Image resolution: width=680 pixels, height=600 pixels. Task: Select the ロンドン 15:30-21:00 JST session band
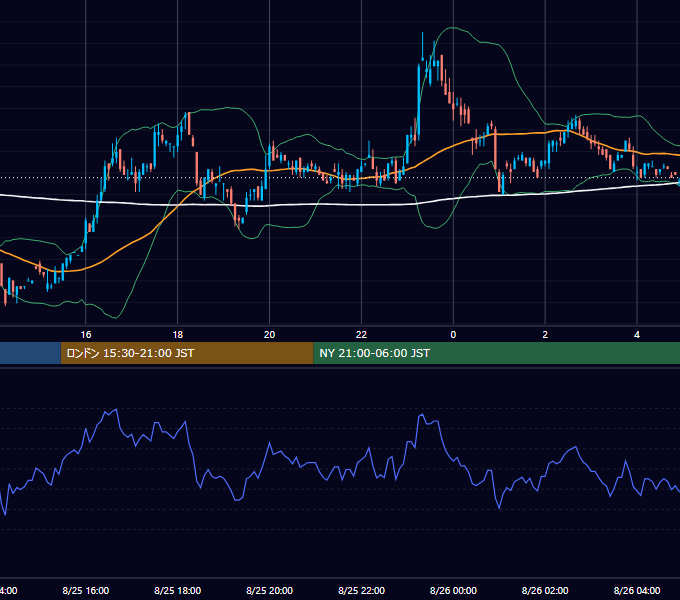point(187,353)
